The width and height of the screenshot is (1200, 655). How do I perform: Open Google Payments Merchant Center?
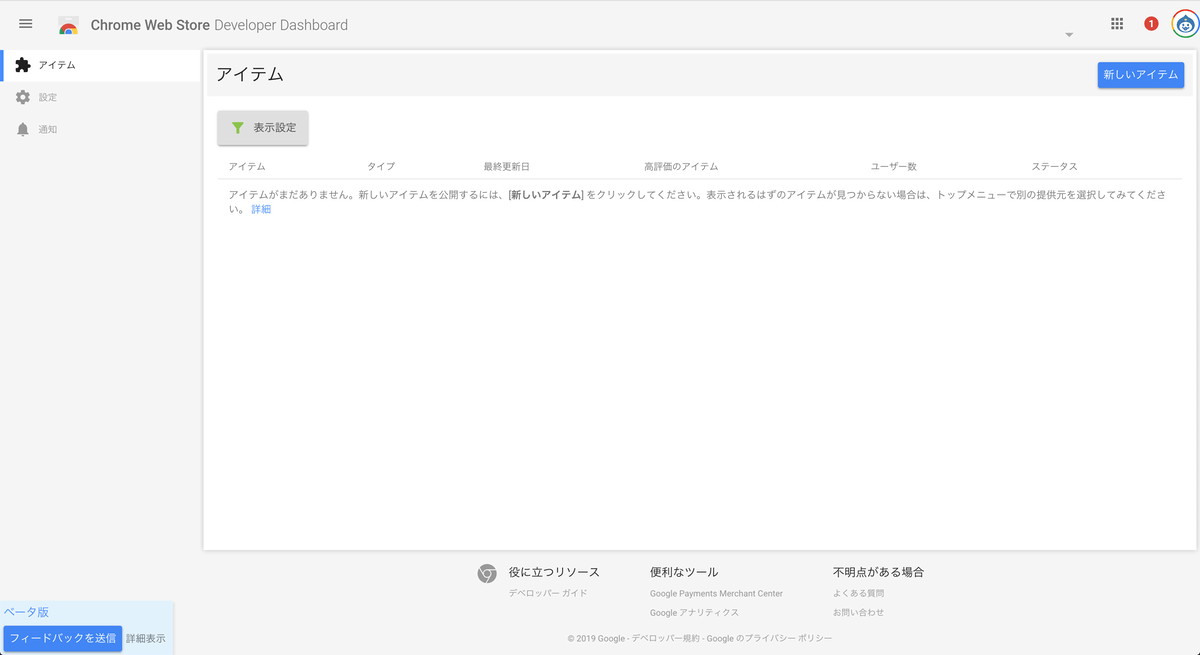tap(716, 592)
